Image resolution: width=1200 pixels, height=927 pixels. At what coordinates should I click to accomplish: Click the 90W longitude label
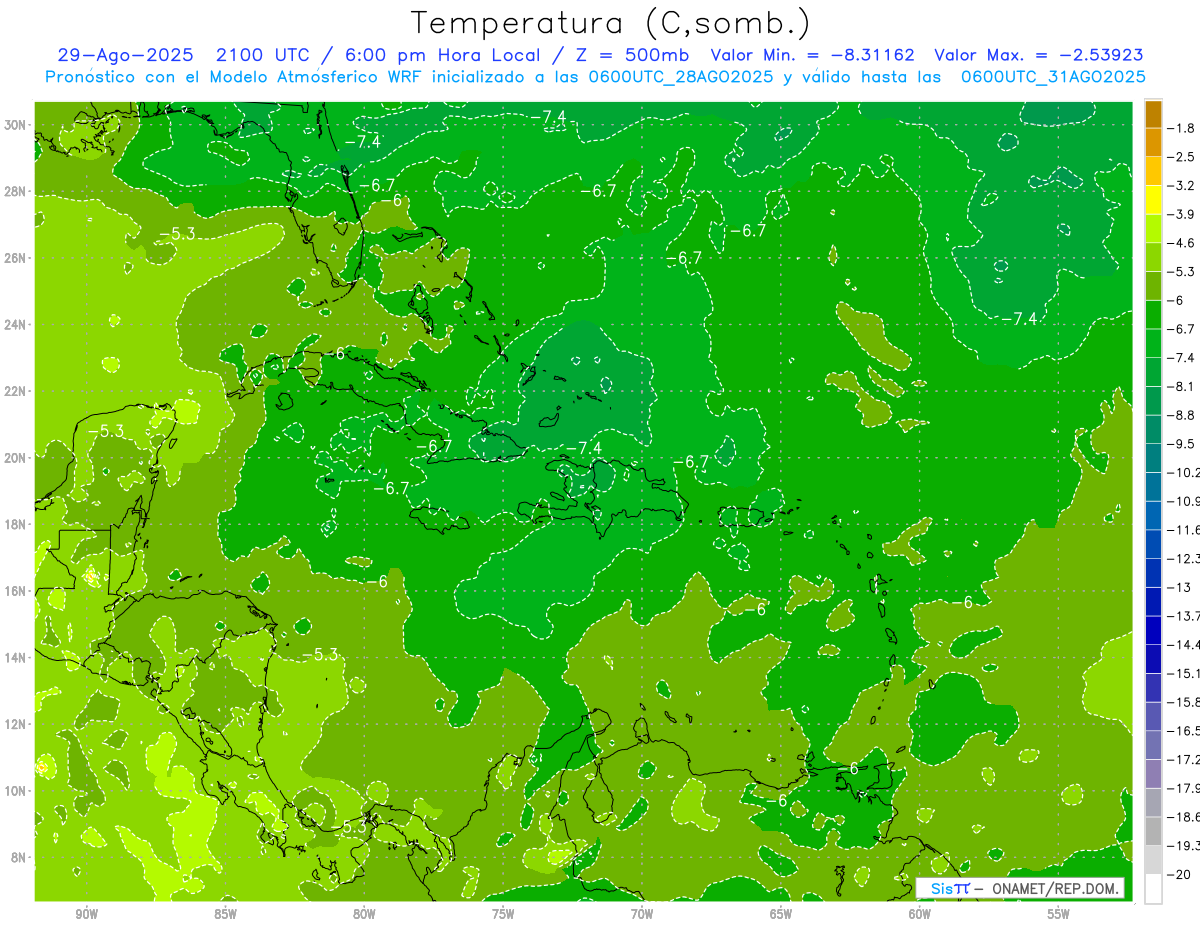point(87,914)
